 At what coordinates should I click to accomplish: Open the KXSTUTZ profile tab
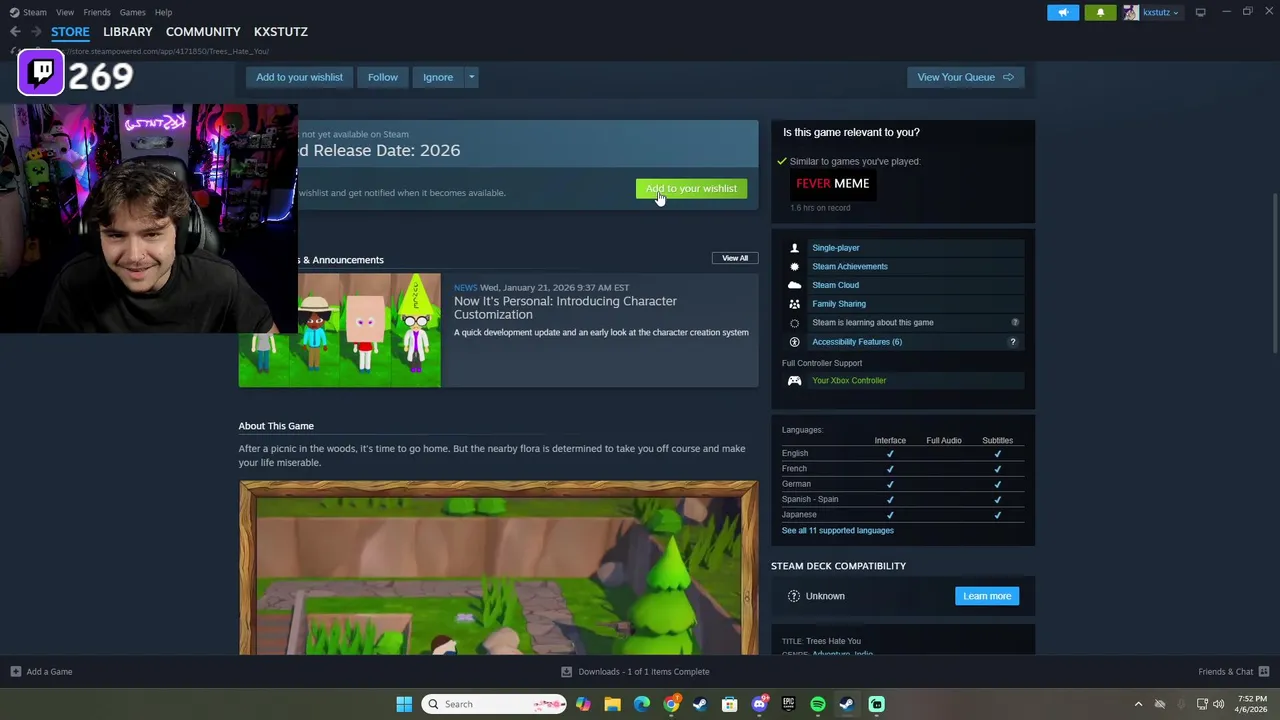(281, 32)
